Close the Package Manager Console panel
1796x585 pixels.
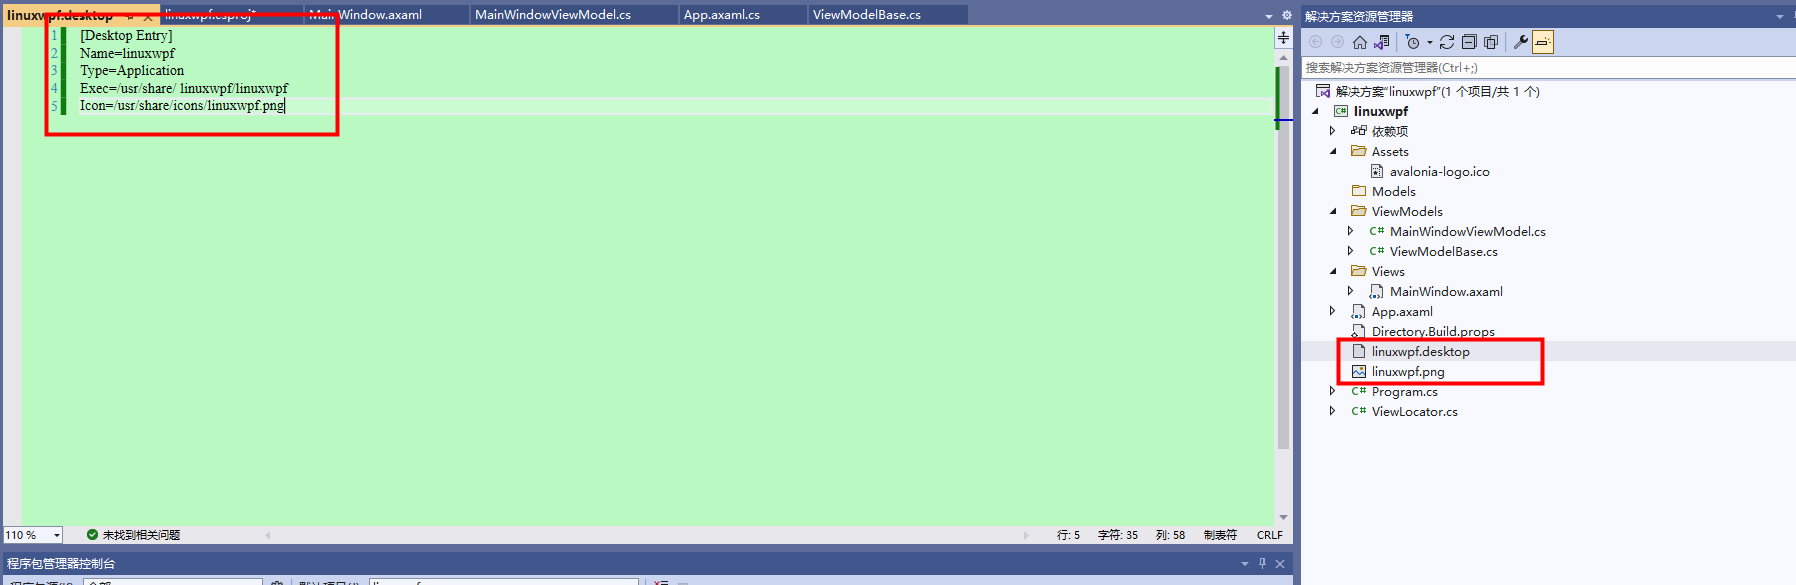[1280, 564]
